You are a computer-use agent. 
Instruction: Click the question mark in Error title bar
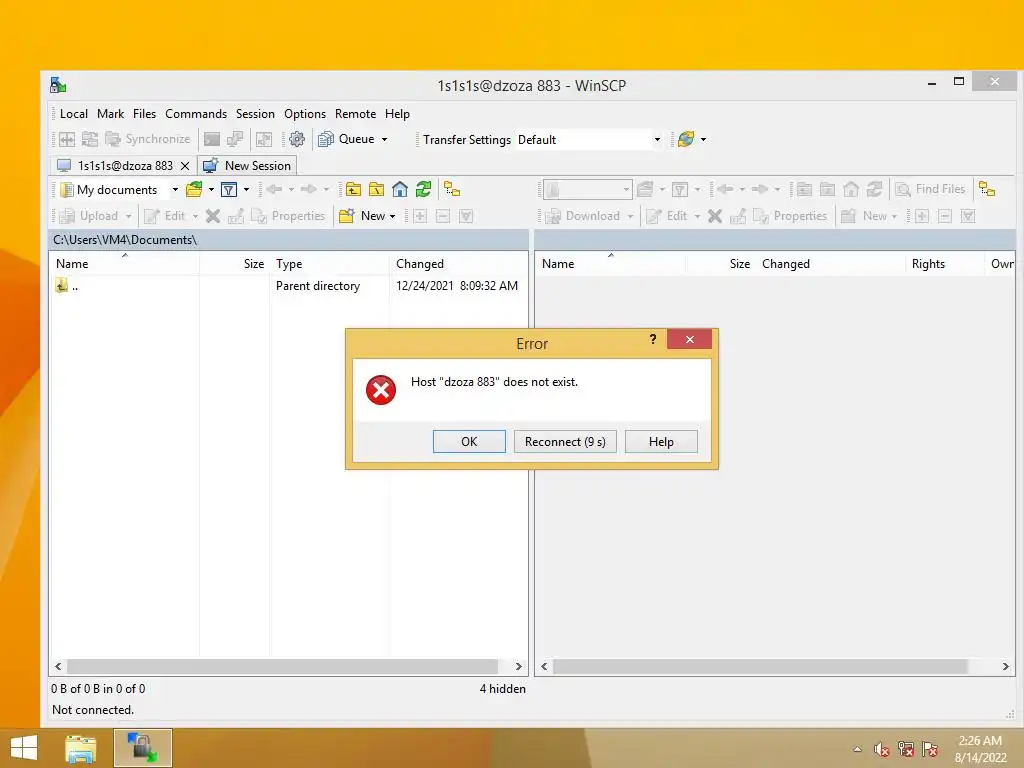pyautogui.click(x=652, y=339)
